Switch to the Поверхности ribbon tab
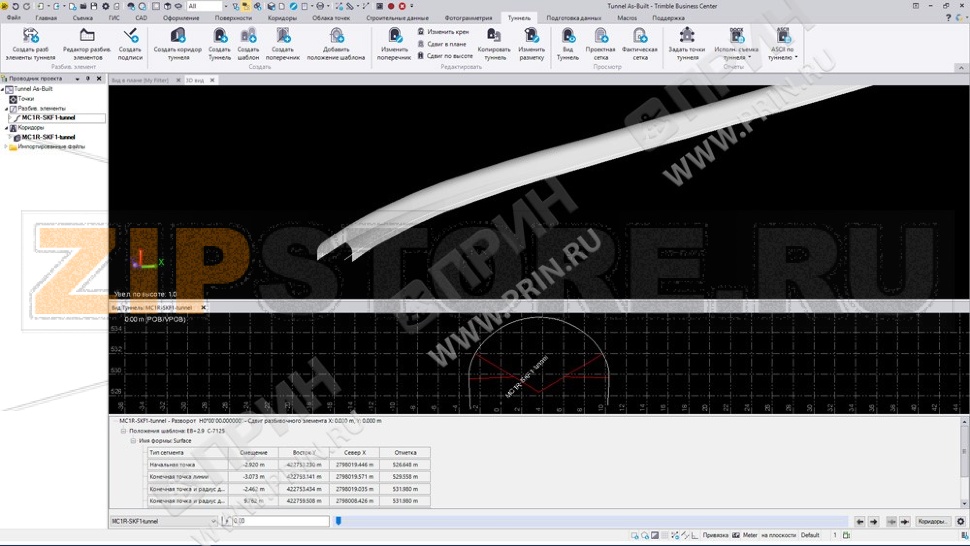Viewport: 970px width, 546px height. (x=233, y=18)
